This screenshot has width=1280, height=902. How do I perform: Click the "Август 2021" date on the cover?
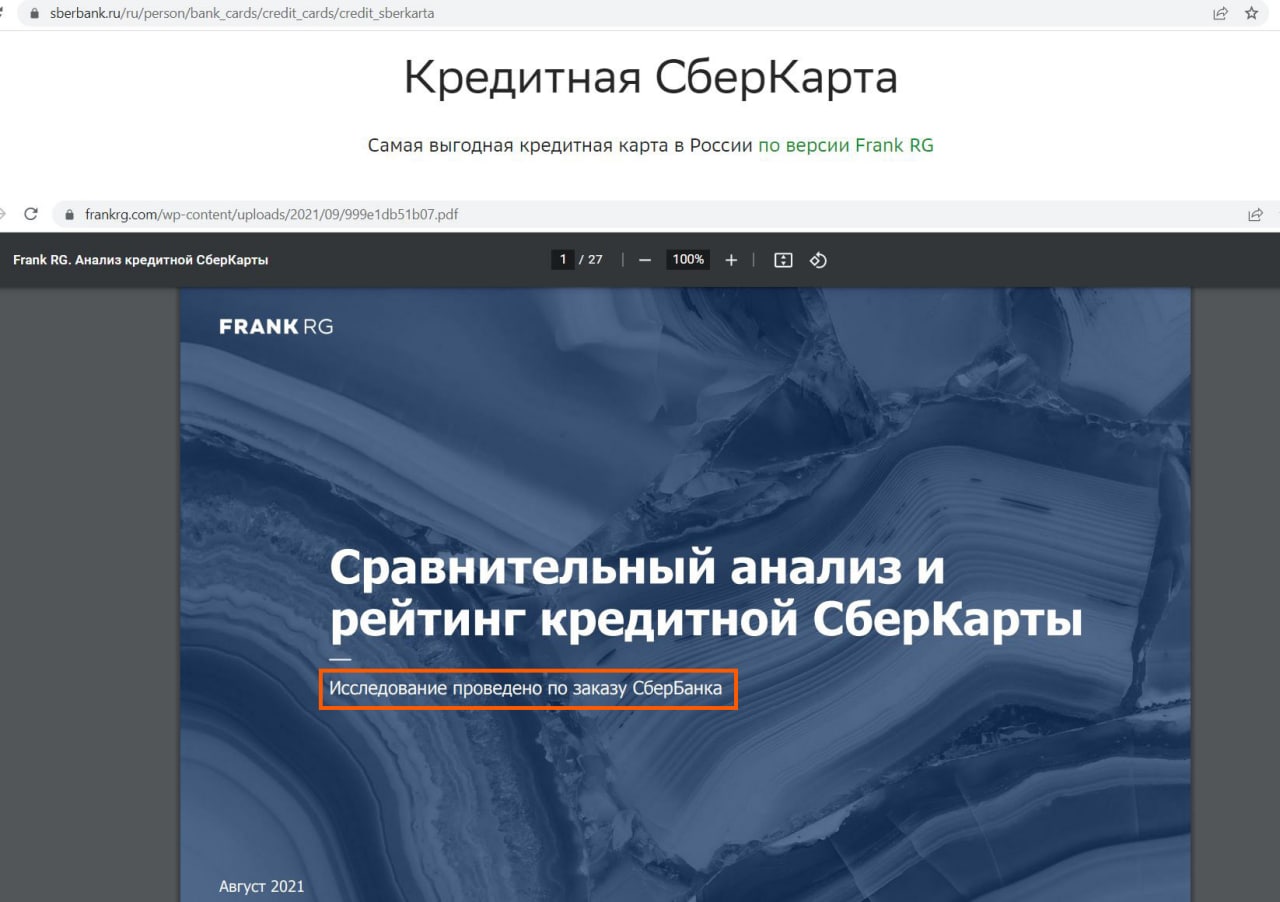[x=262, y=886]
